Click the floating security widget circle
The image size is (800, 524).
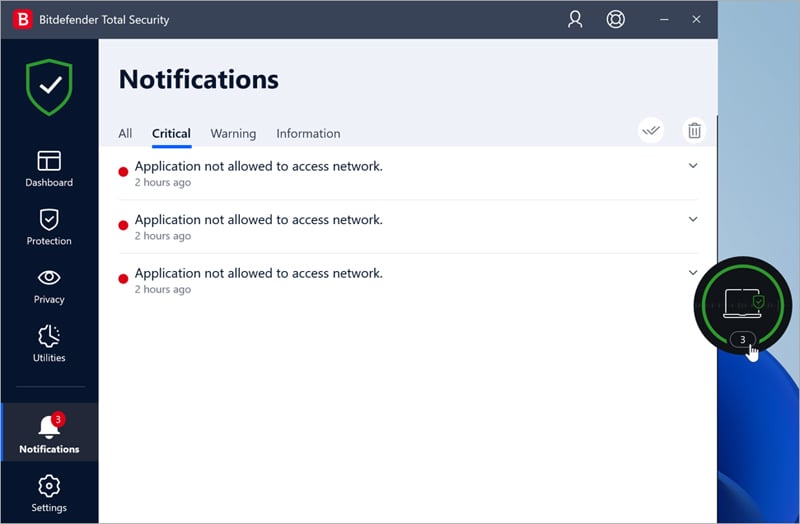coord(742,299)
